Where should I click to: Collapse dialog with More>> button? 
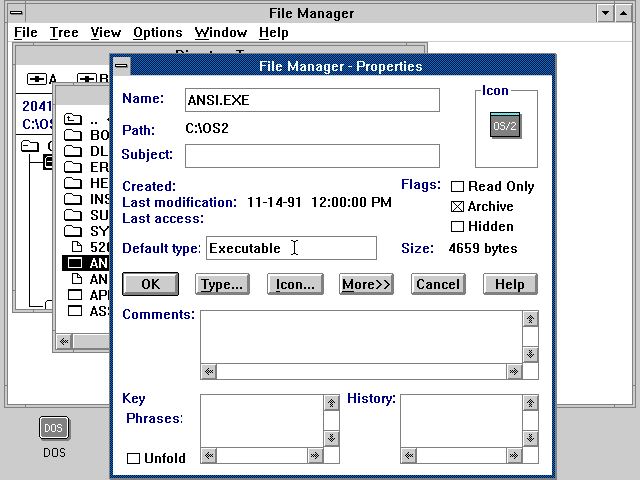[366, 284]
